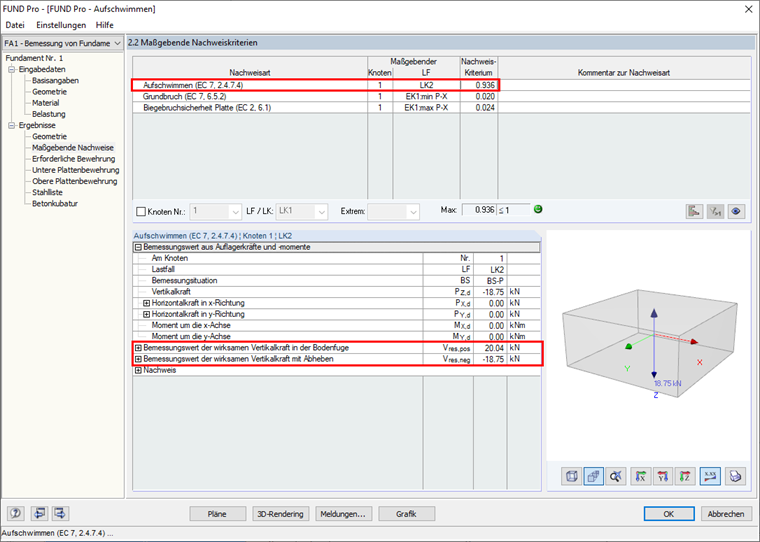Open the help icon at bottom left

tap(16, 513)
